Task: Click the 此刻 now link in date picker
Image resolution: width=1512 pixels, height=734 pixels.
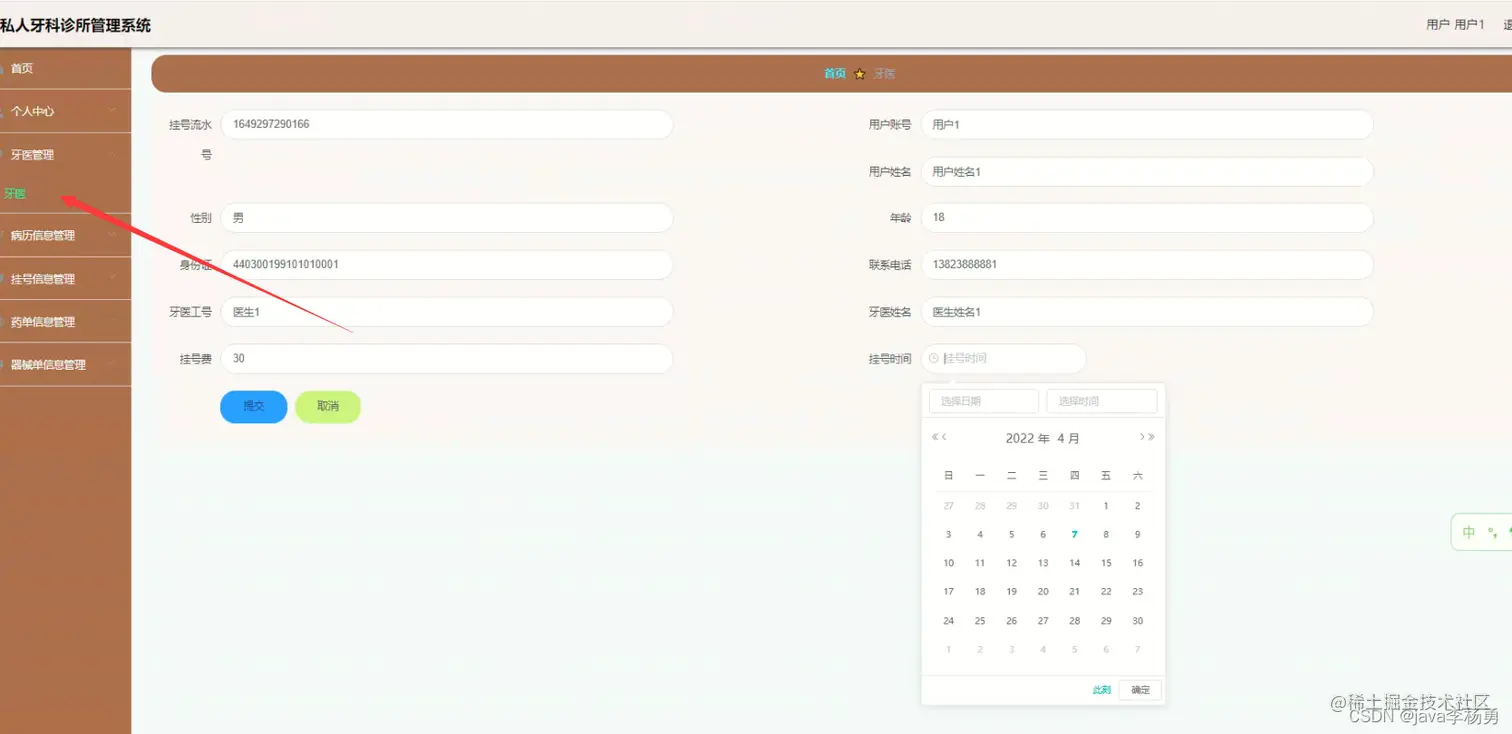Action: 1101,690
